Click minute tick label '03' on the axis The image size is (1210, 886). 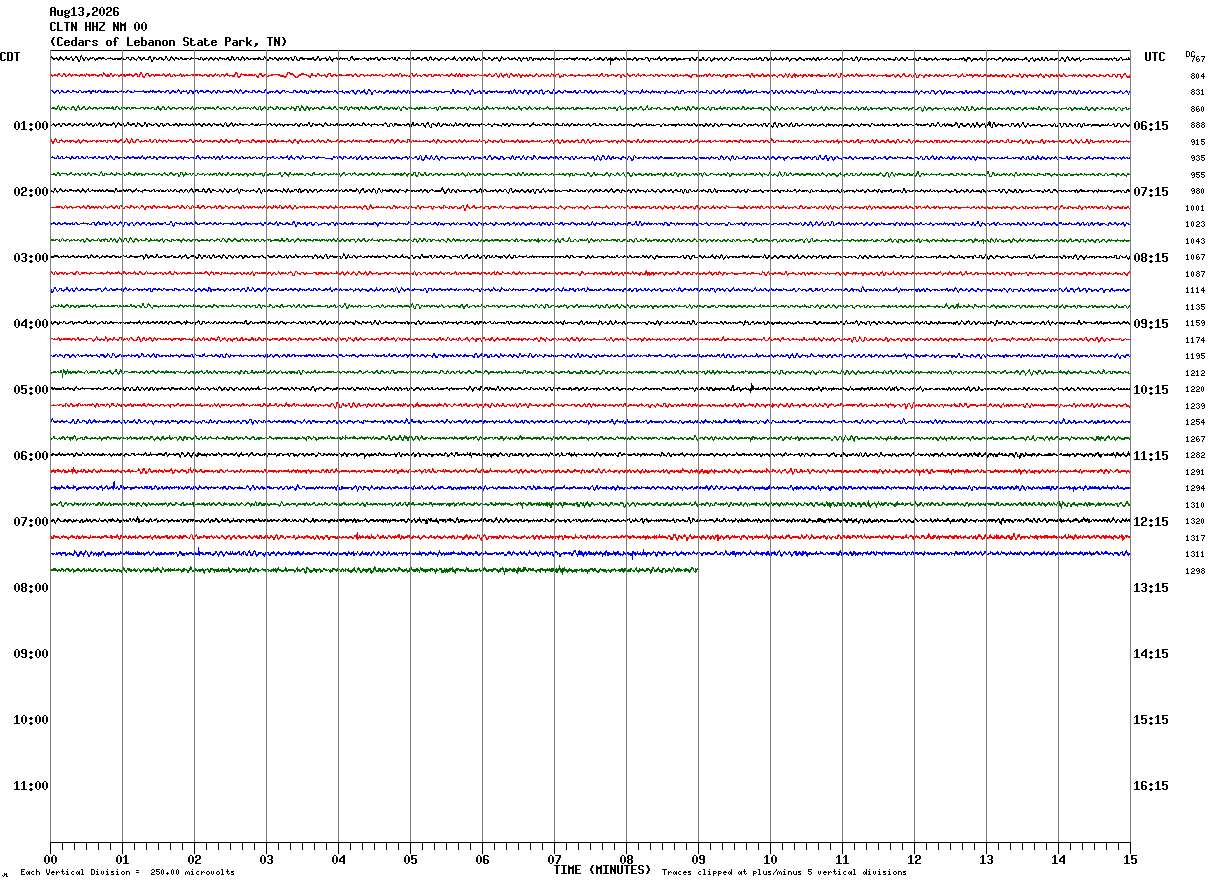pos(266,860)
